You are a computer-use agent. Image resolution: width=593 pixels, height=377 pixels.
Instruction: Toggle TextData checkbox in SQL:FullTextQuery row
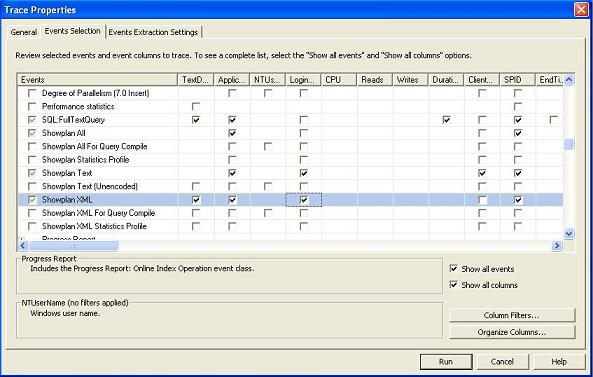196,120
